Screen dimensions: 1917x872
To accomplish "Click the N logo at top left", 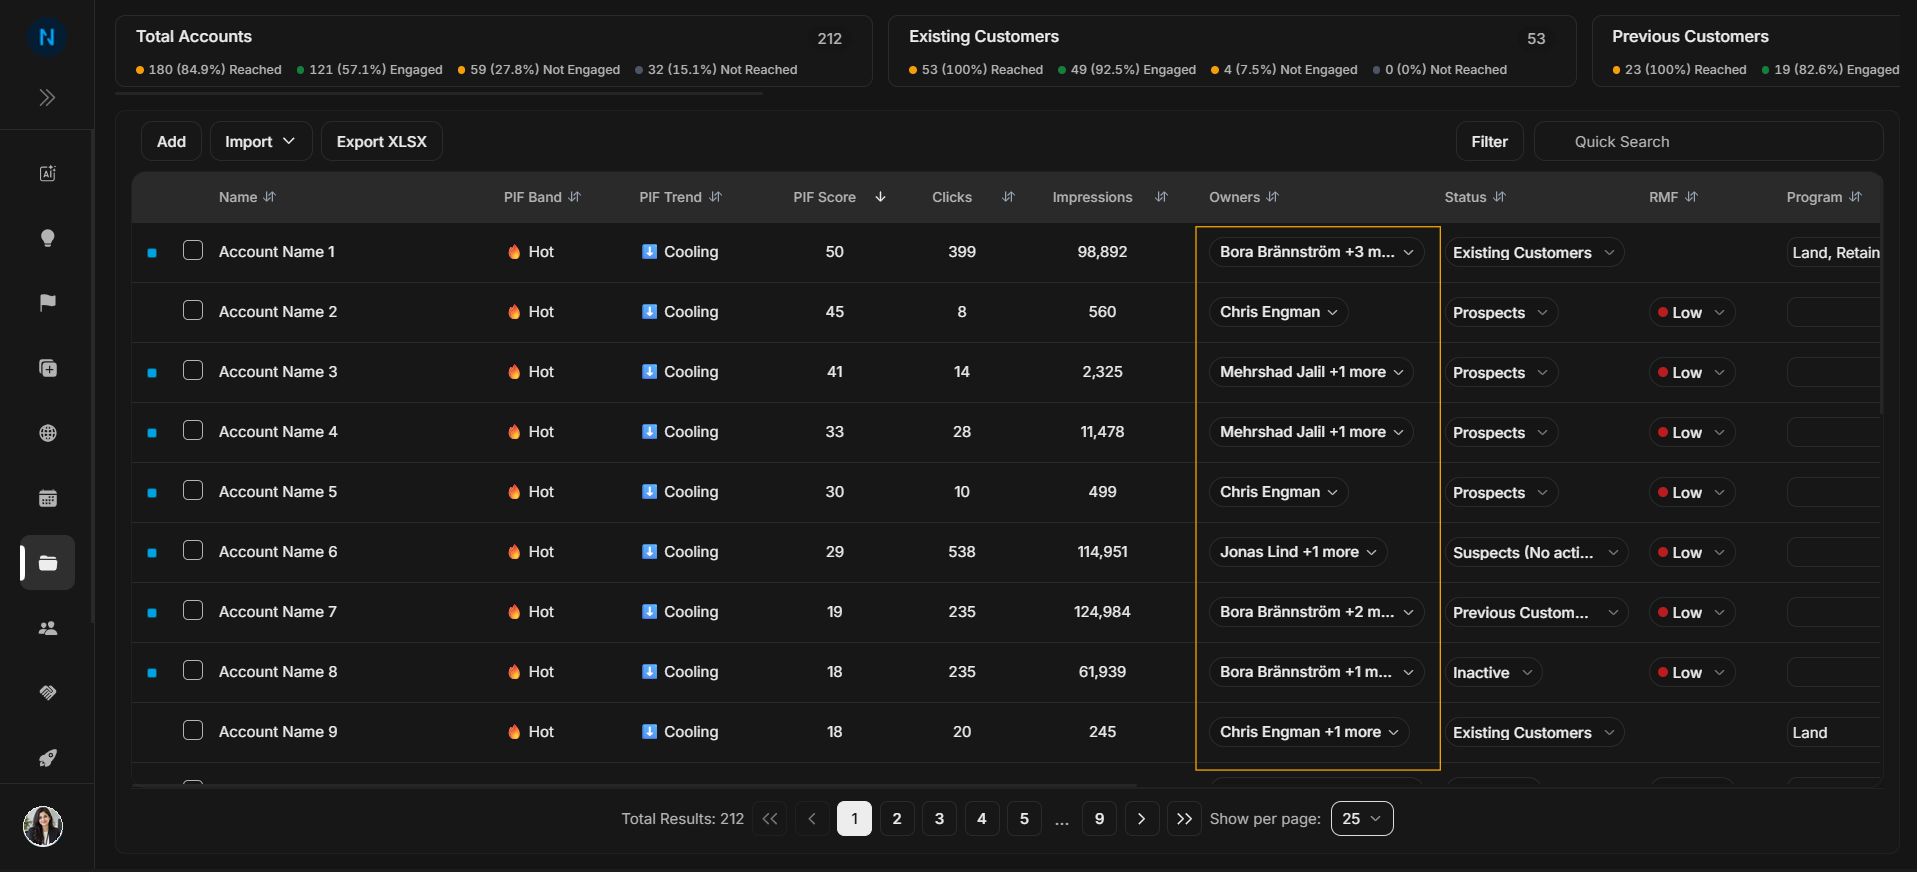I will pyautogui.click(x=47, y=37).
